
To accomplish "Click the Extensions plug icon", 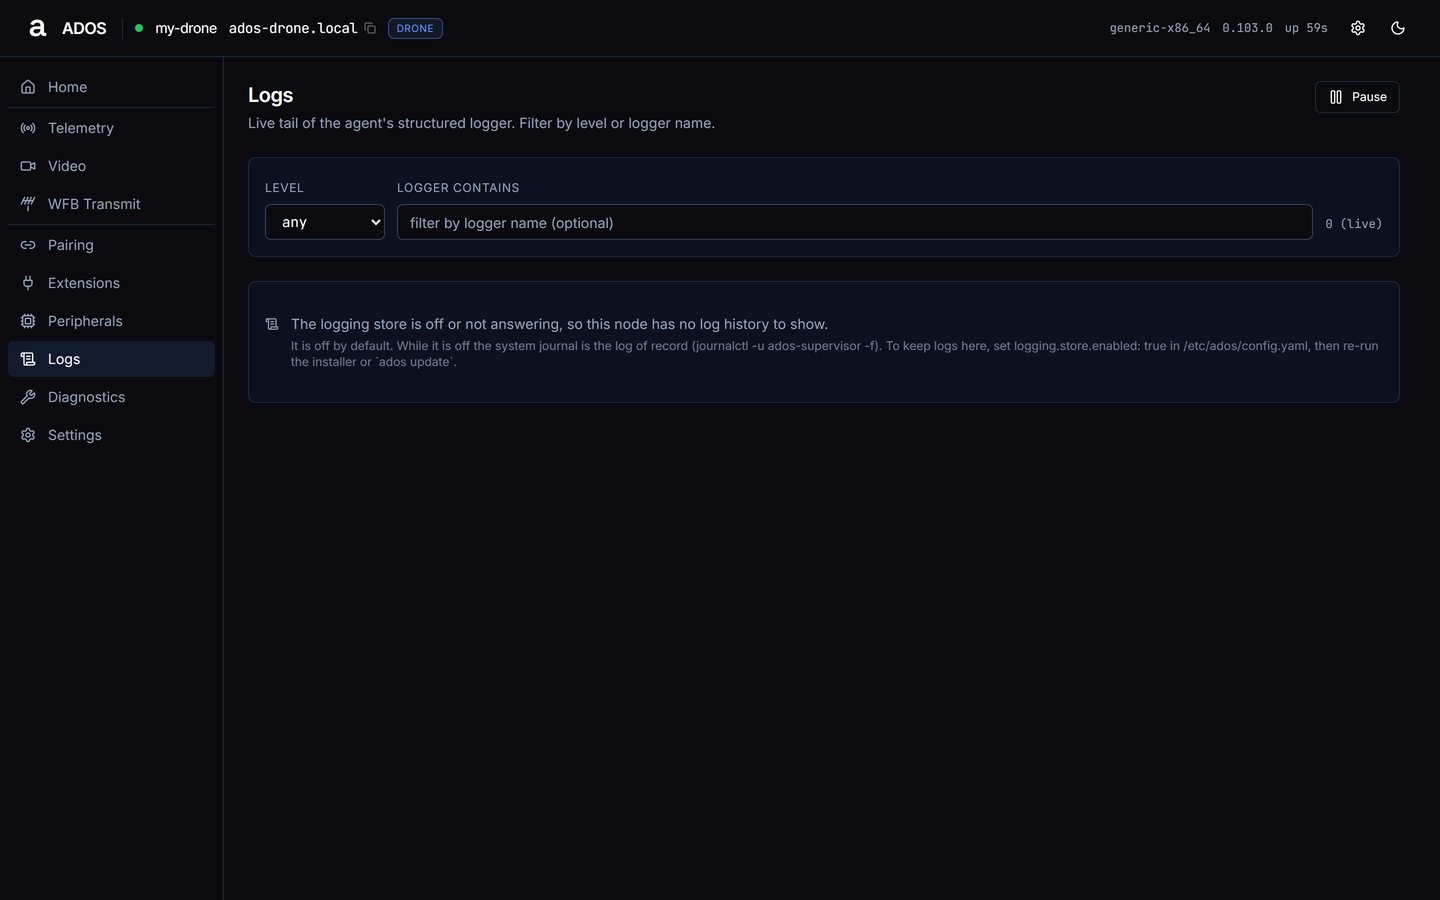I will 28,283.
